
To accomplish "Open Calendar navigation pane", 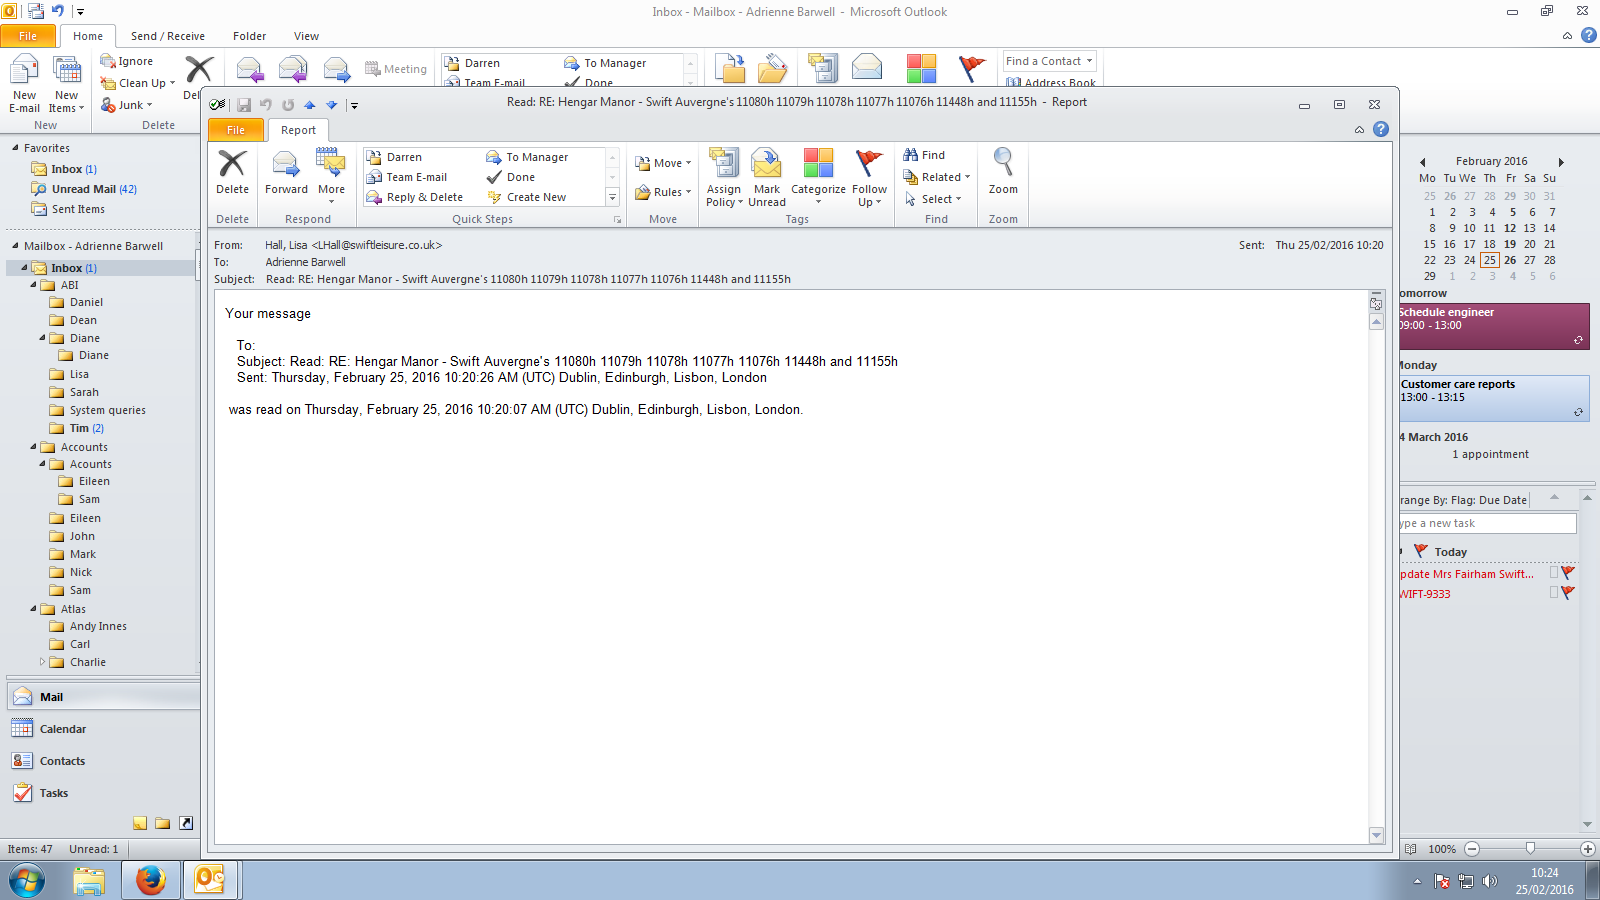I will click(104, 729).
